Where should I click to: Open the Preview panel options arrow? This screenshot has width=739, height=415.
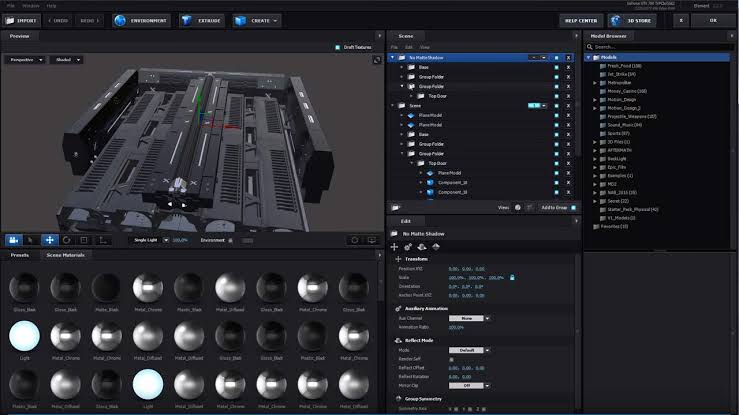pos(379,36)
